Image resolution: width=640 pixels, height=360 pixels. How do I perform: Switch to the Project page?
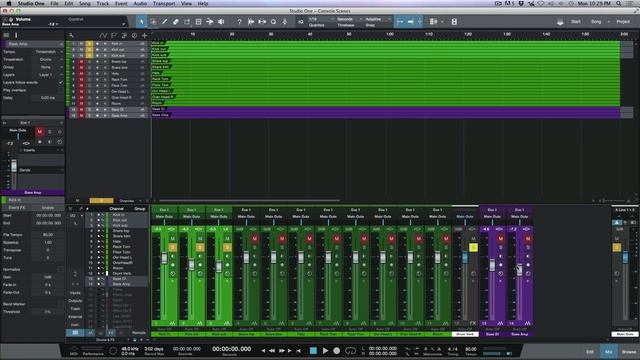[623, 22]
